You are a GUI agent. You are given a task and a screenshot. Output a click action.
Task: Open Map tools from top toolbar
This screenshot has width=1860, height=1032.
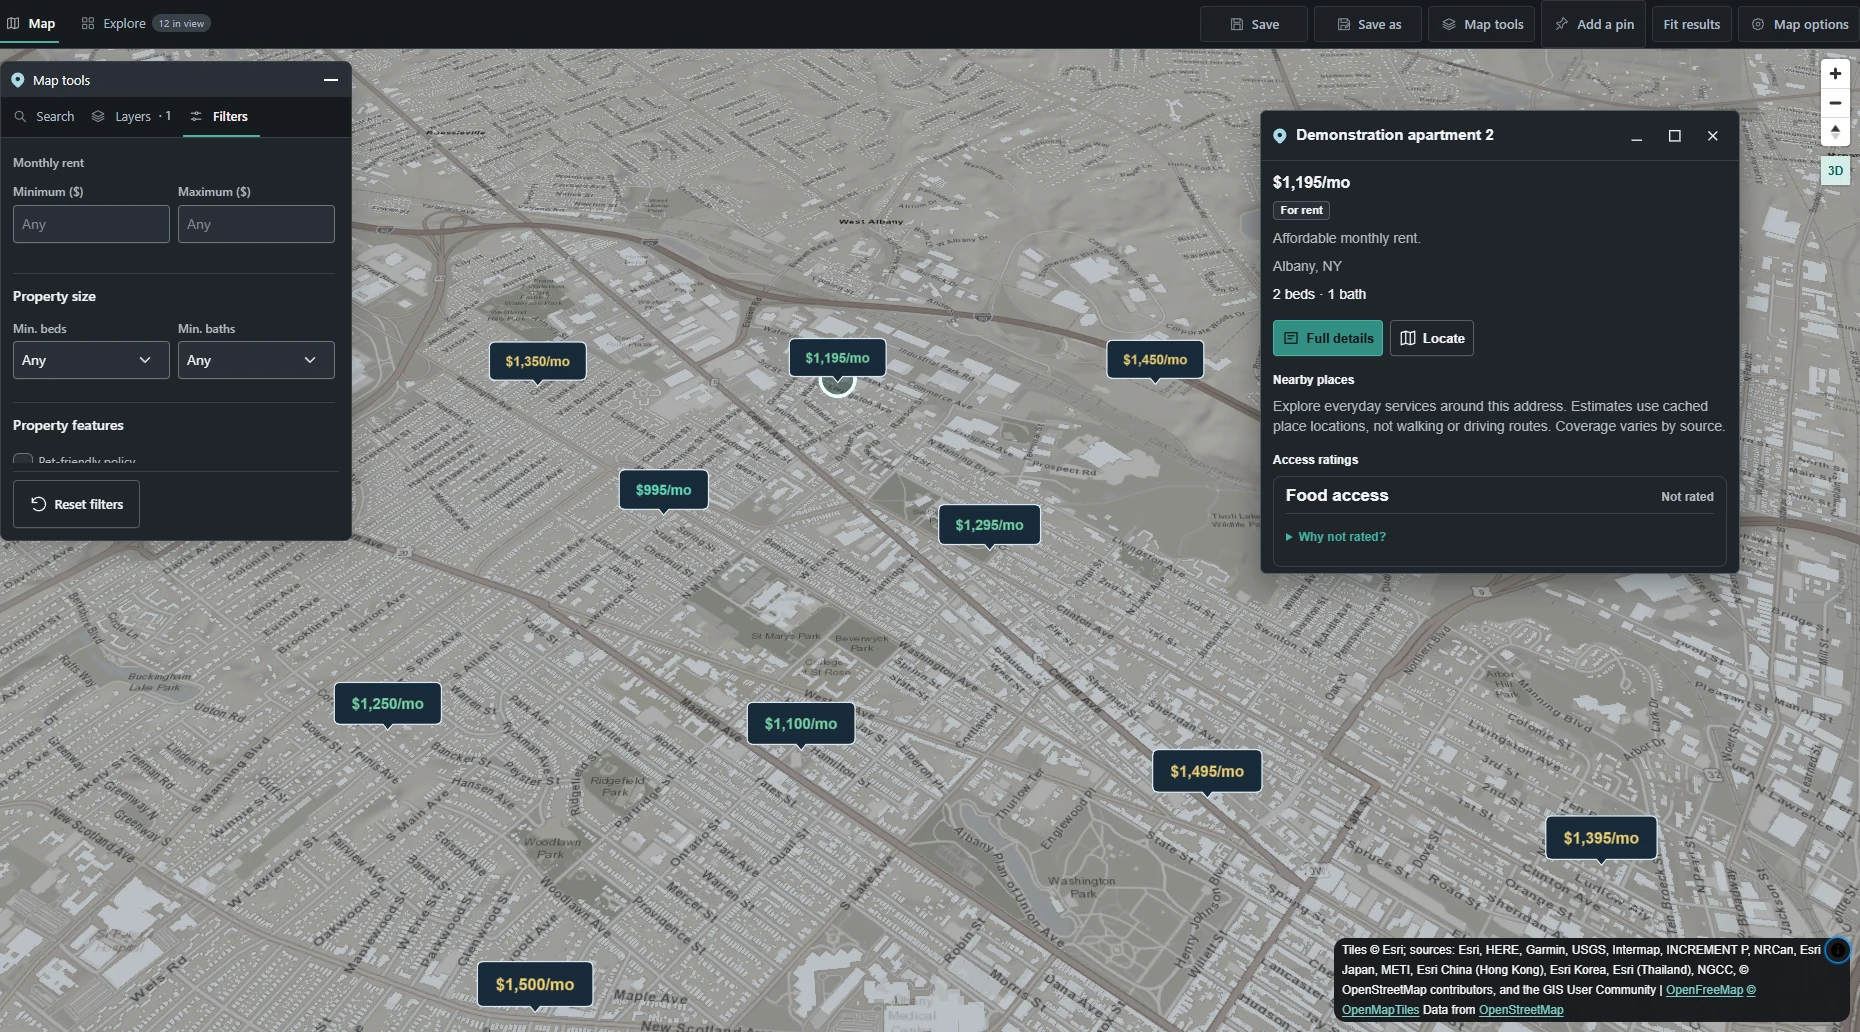[1482, 24]
